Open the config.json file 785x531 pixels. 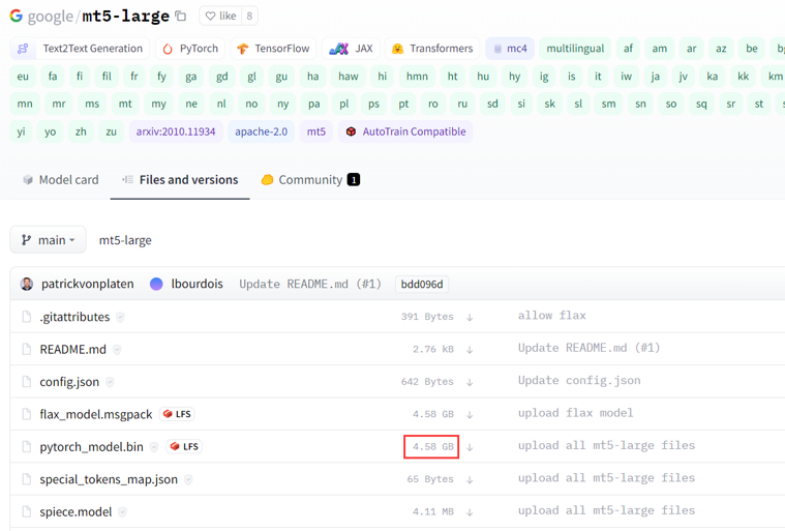(x=70, y=382)
